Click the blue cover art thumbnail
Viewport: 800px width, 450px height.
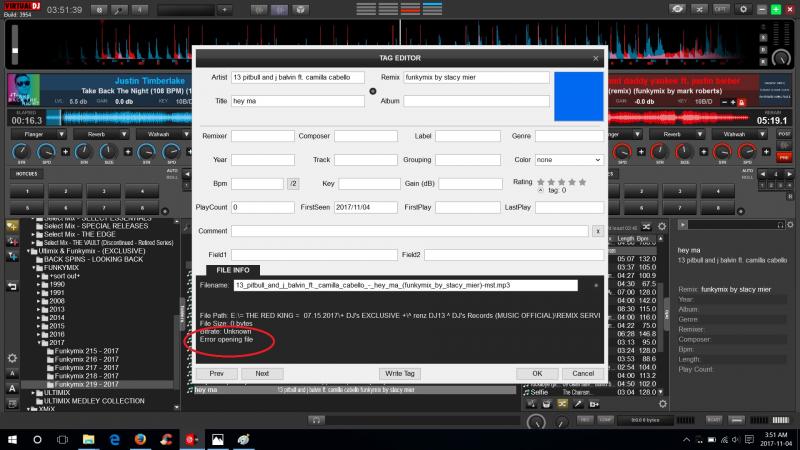coord(579,96)
